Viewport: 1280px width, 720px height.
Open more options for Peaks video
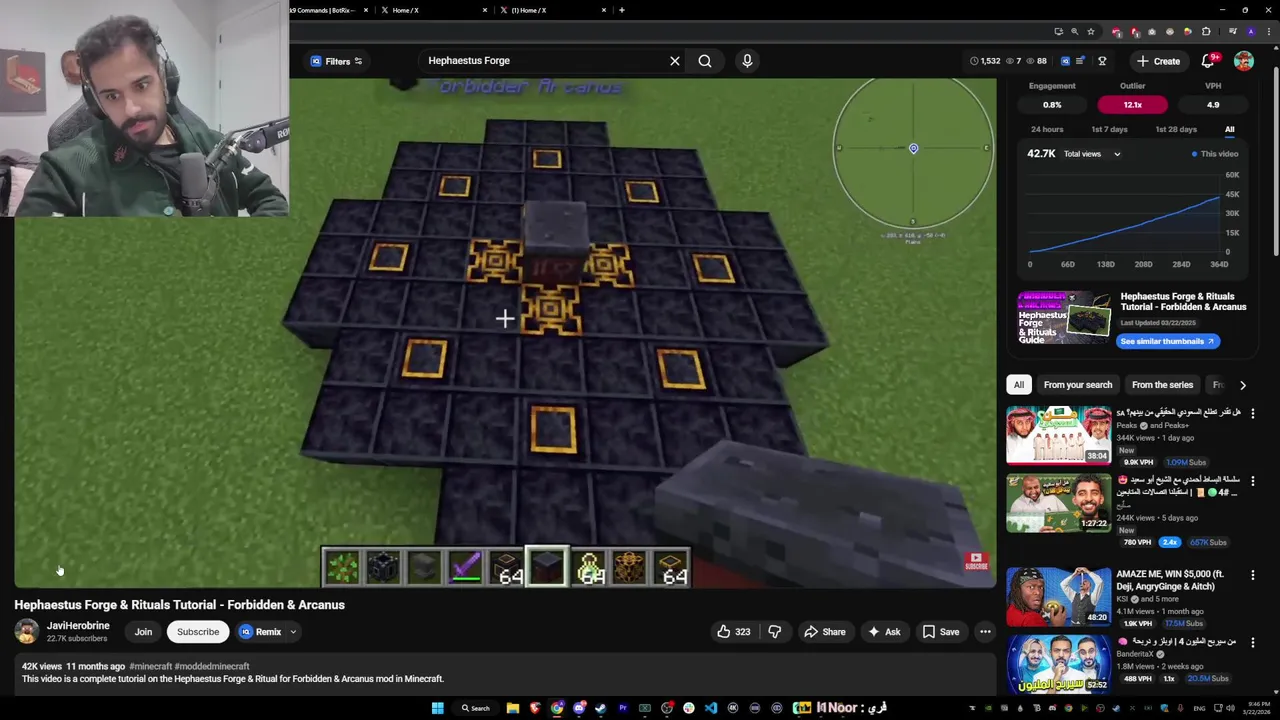click(x=1252, y=413)
